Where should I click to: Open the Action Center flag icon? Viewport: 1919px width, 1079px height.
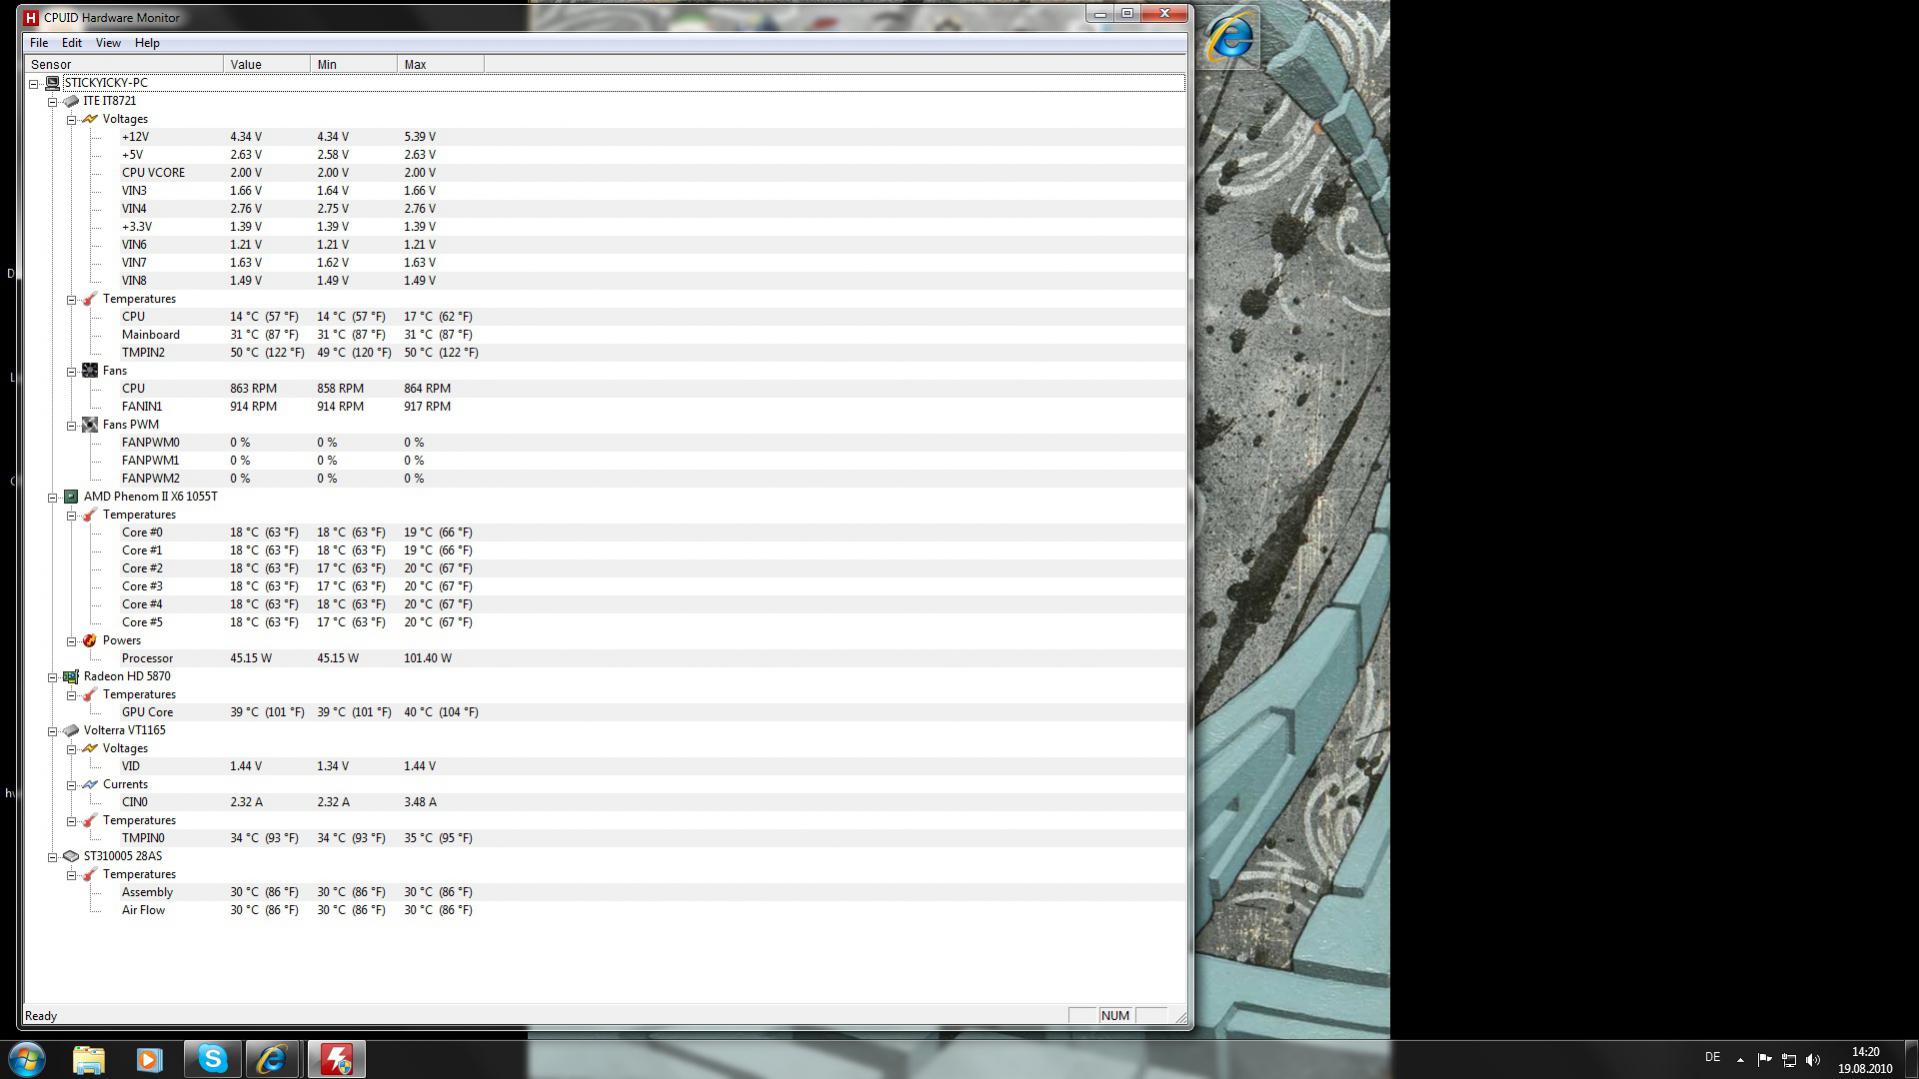pos(1764,1060)
